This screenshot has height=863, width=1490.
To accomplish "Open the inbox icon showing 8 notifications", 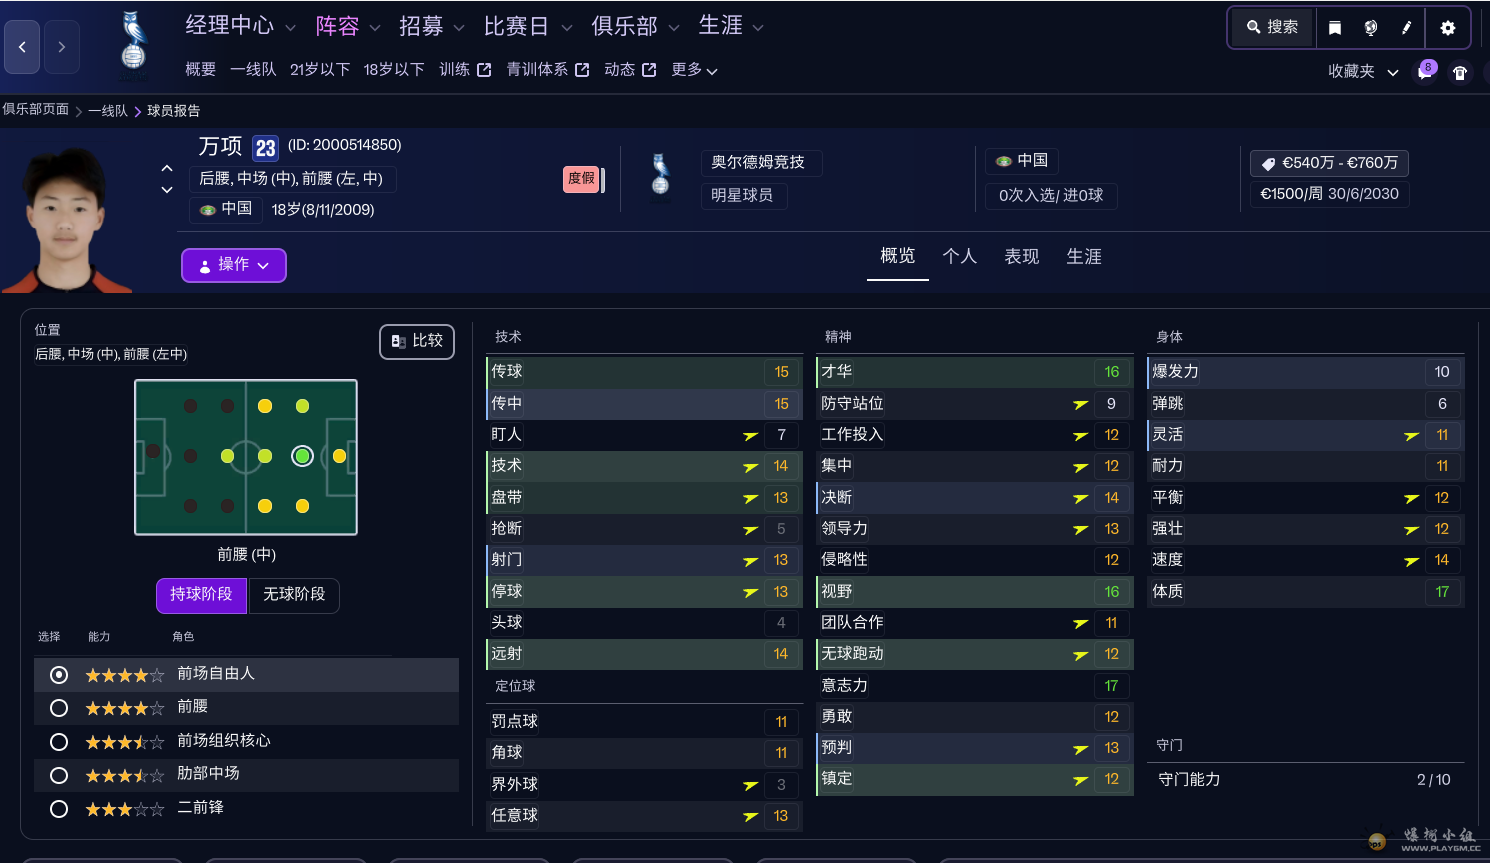I will coord(1425,70).
